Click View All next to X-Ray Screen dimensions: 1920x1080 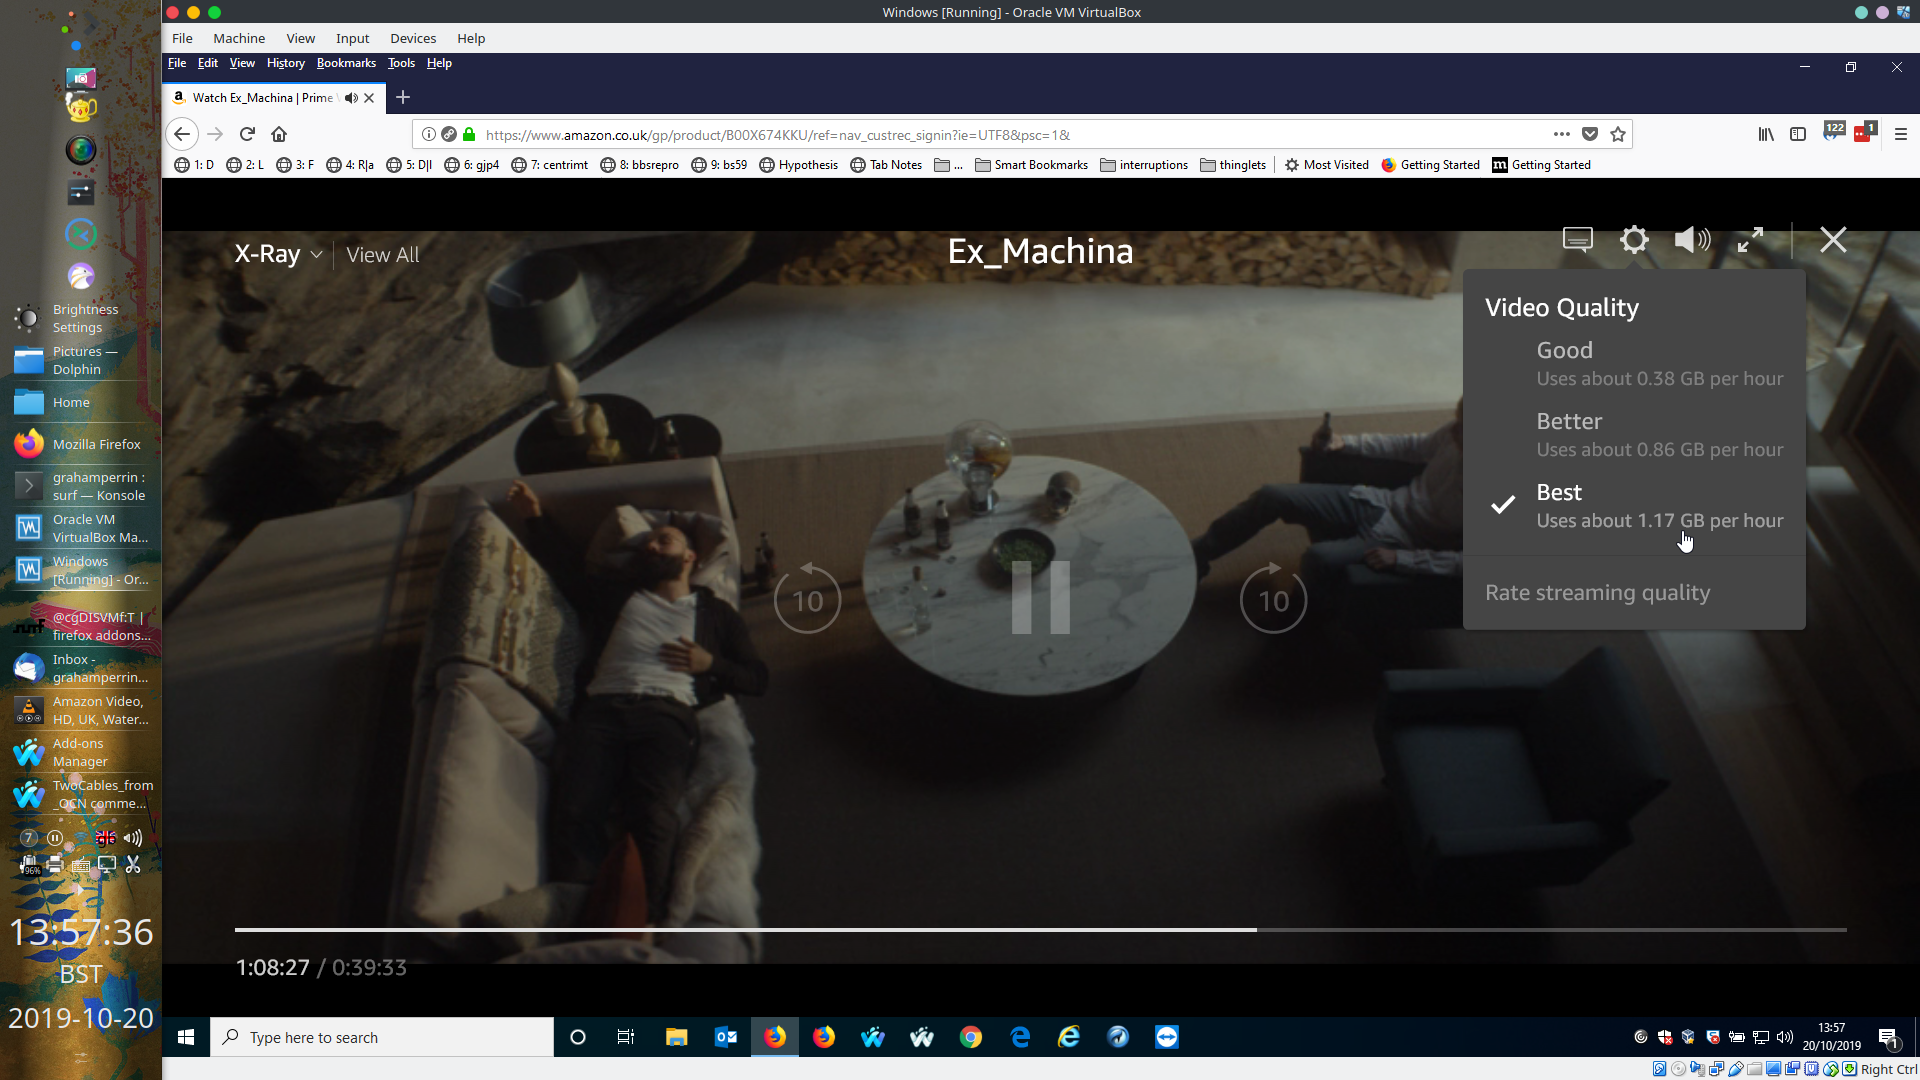pos(382,255)
